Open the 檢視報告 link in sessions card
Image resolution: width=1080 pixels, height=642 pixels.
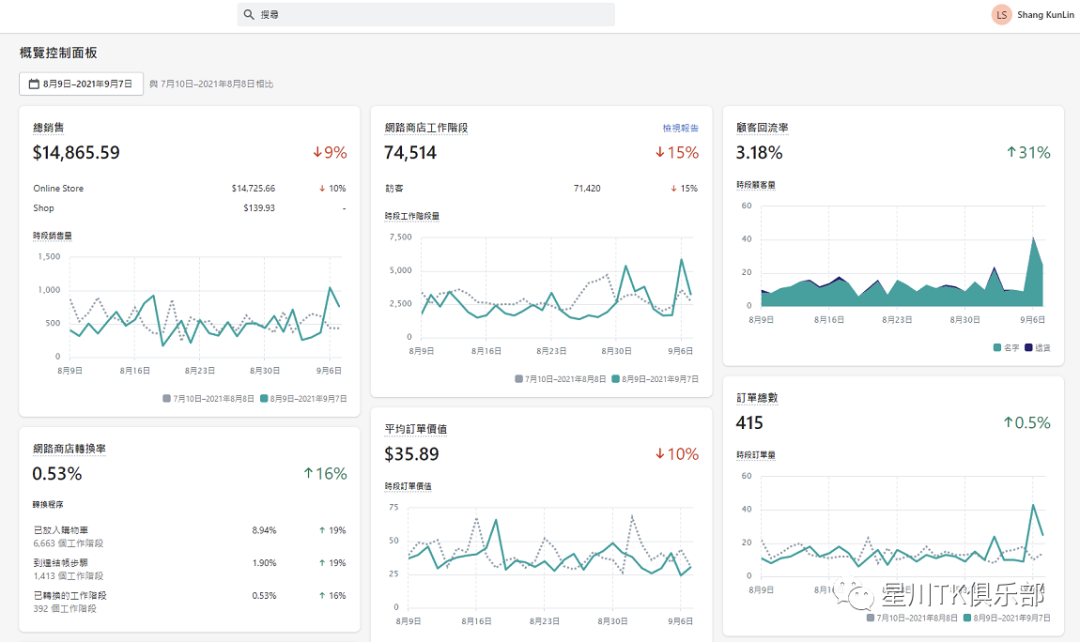tap(681, 128)
